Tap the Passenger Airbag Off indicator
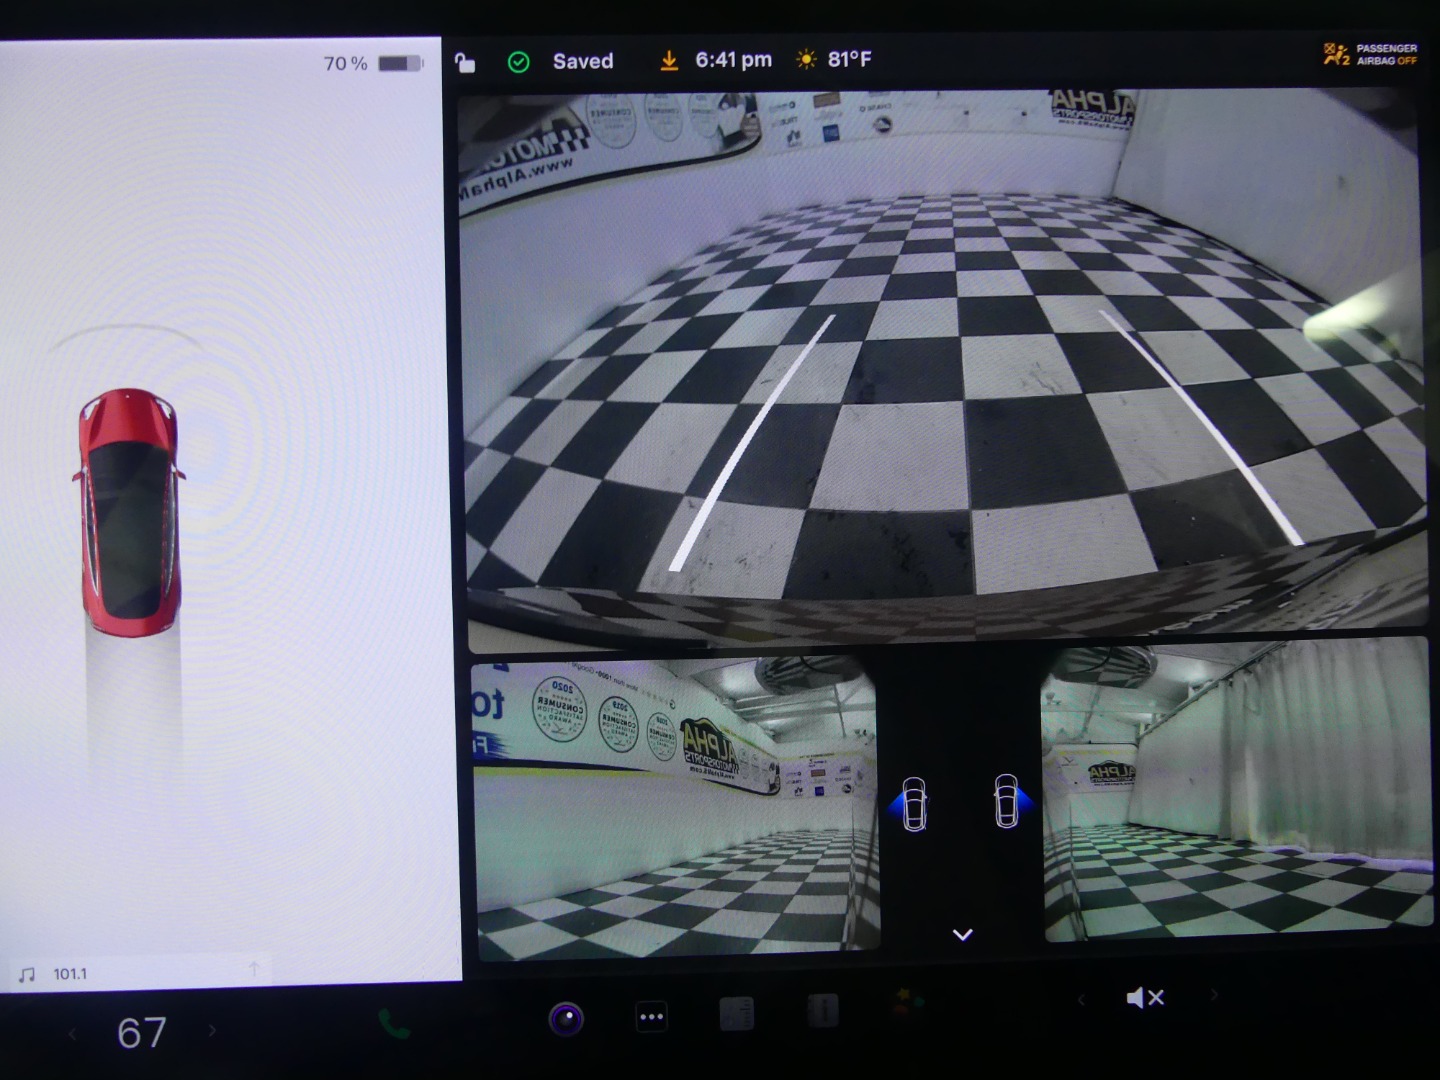1440x1080 pixels. point(1370,54)
